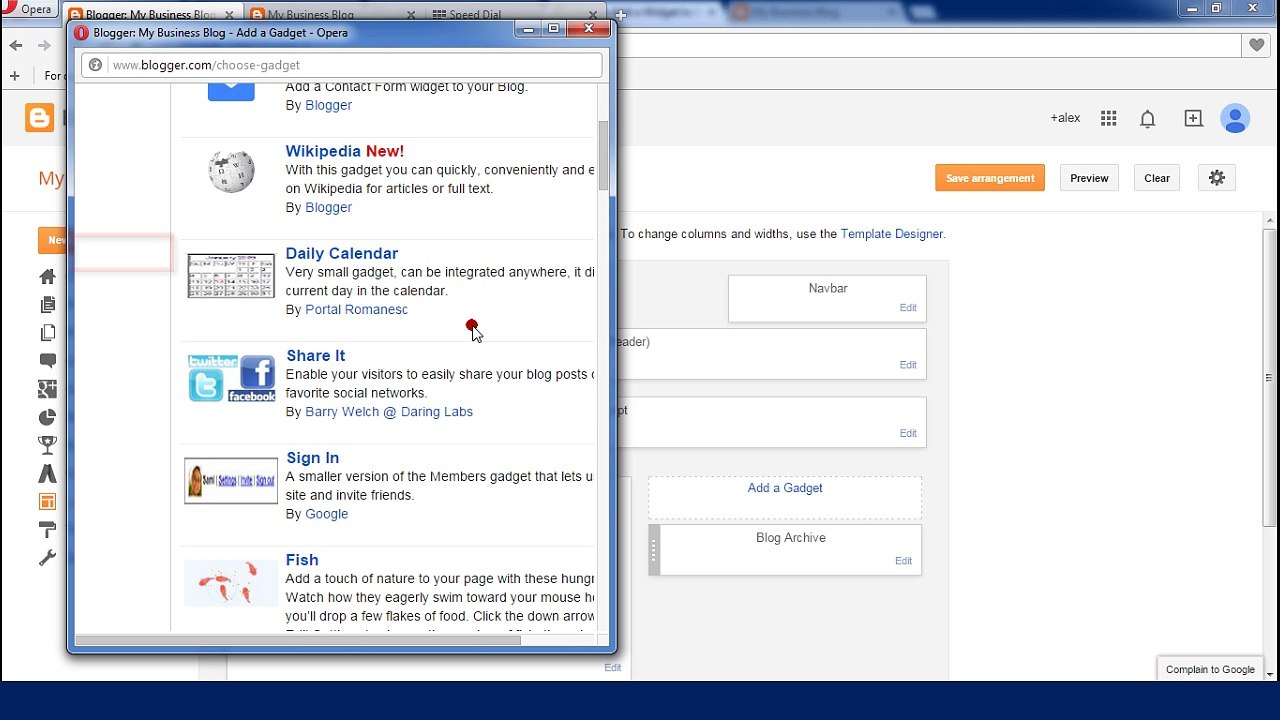Open the Opera main menu button
Screen dimensions: 1280x720
28,9
